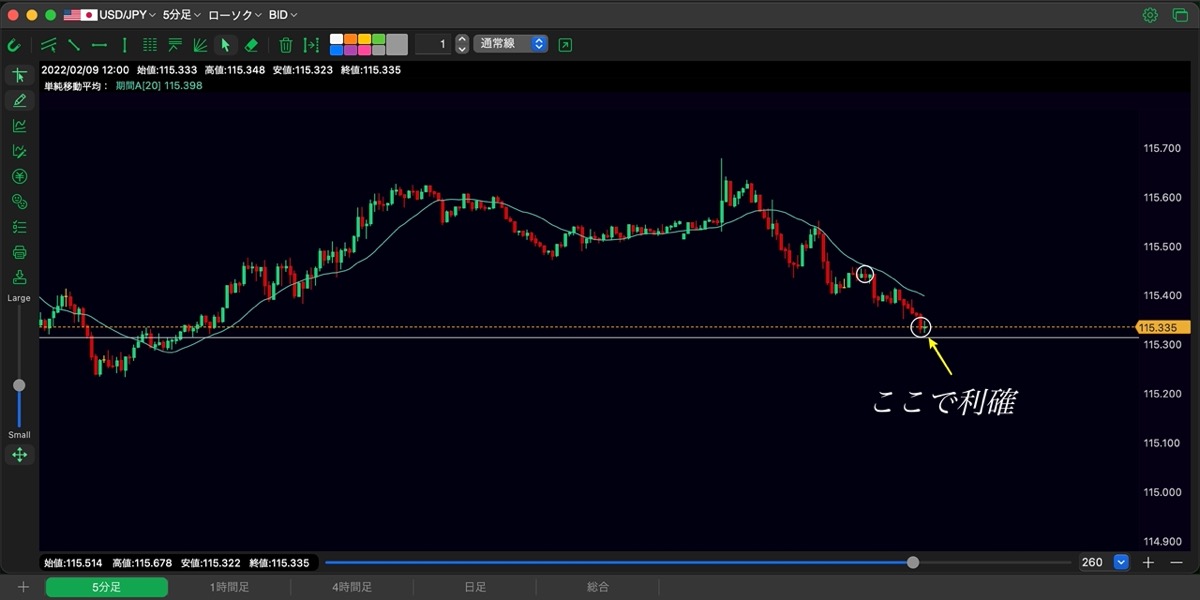Click the green popout arrow icon
The width and height of the screenshot is (1200, 600).
pyautogui.click(x=566, y=45)
